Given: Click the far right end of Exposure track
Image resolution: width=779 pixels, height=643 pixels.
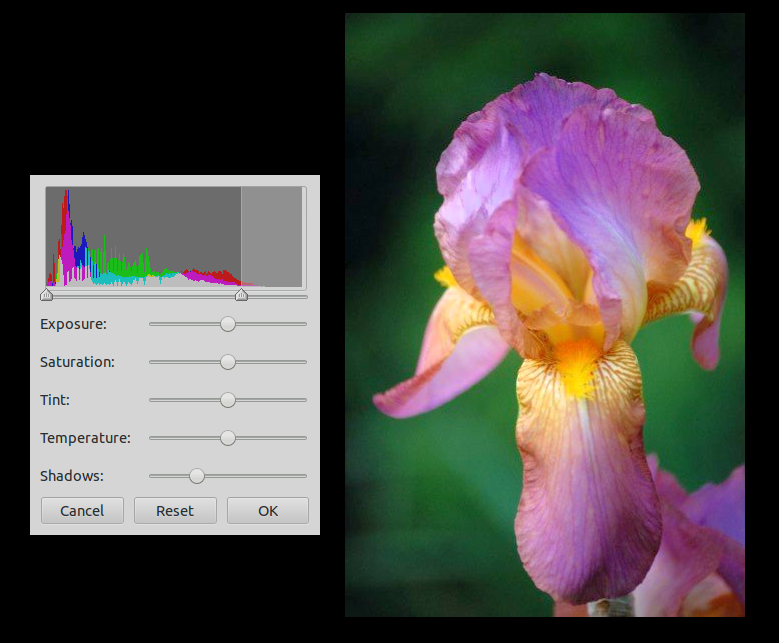Looking at the screenshot, I should pos(304,324).
